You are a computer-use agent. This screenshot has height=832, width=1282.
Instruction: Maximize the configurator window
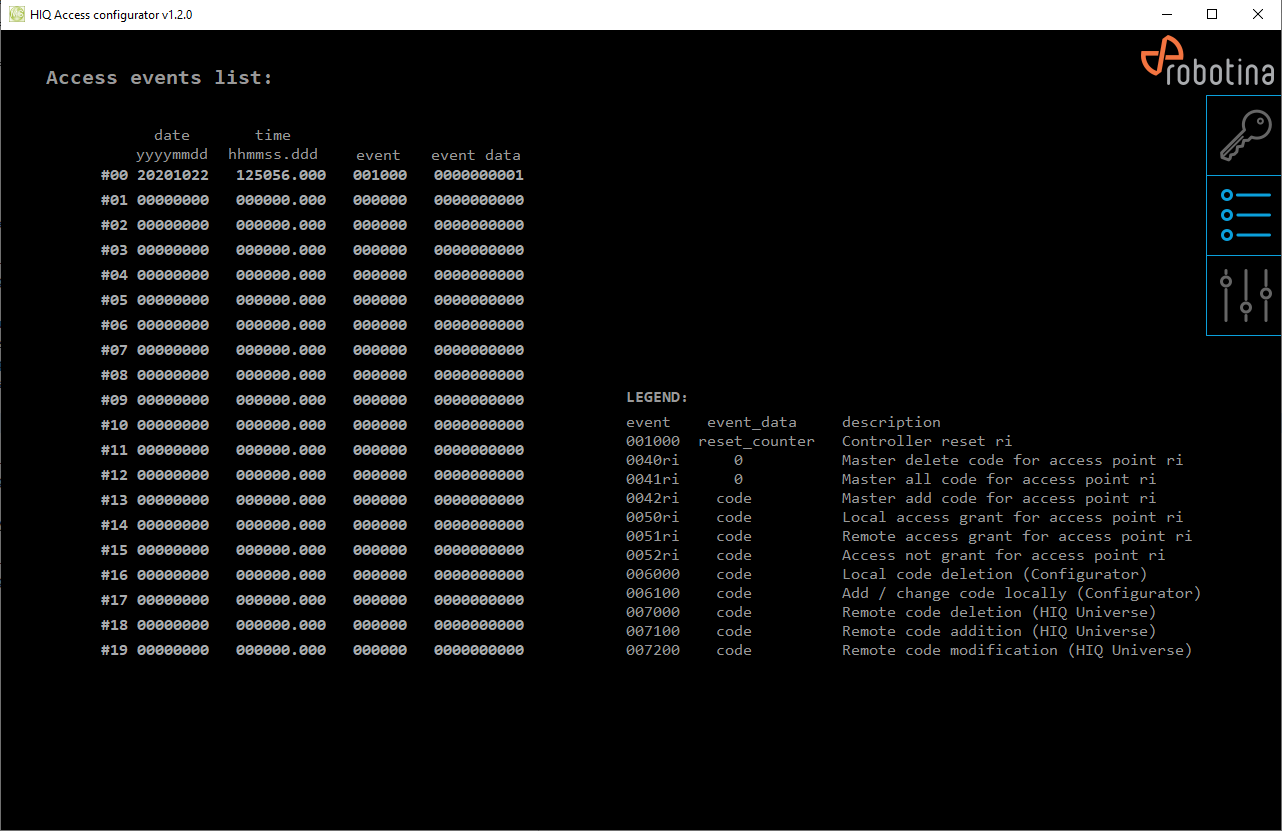pyautogui.click(x=1212, y=14)
